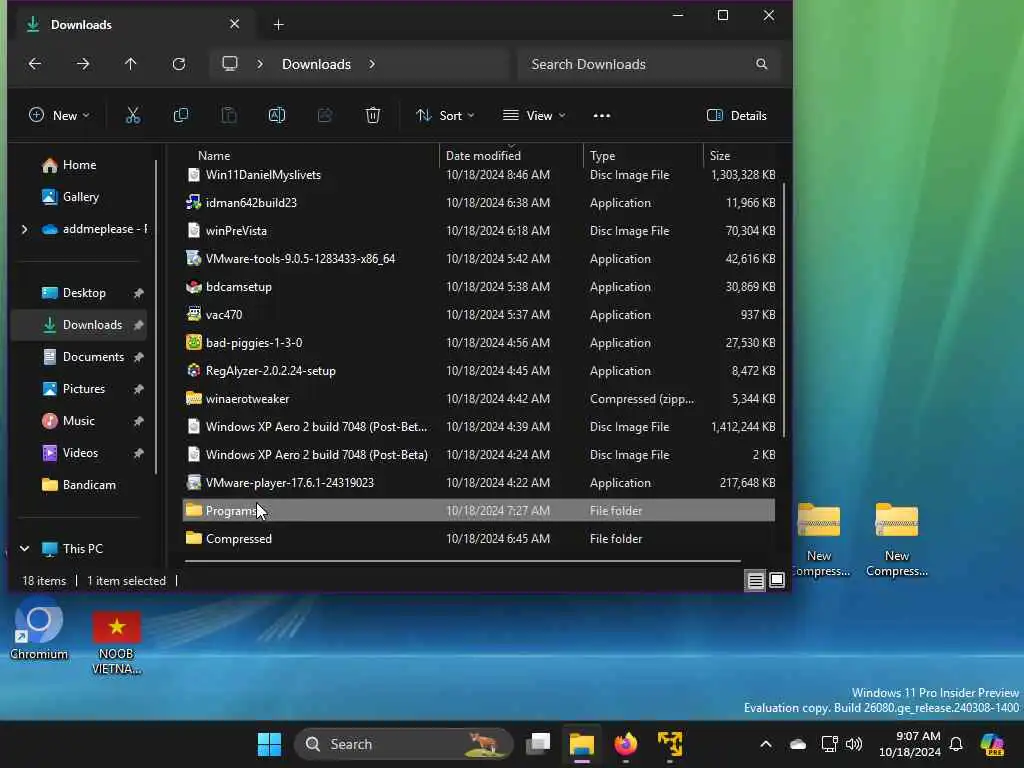Click File Explorer on taskbar

tap(582, 744)
